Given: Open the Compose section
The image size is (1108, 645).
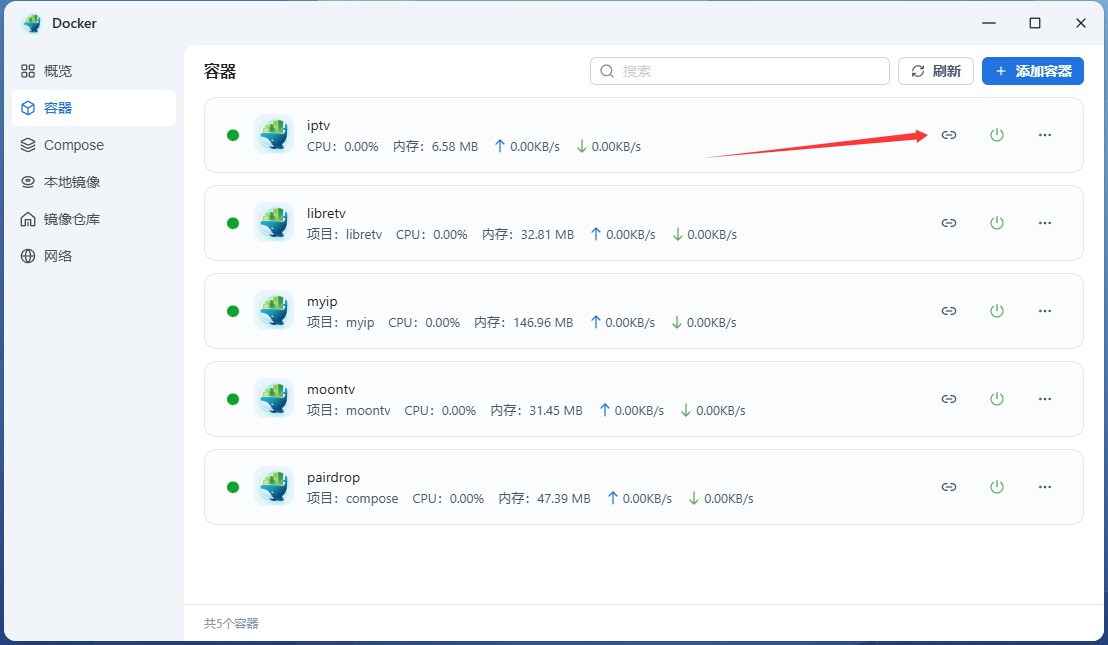Looking at the screenshot, I should click(94, 145).
